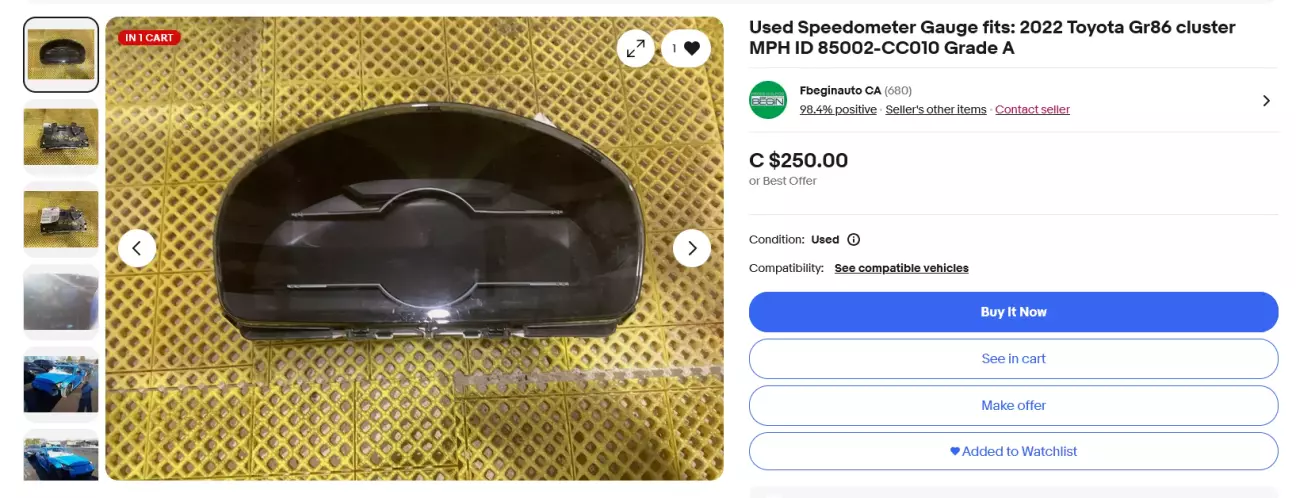
Task: Expand seller details chevron arrow
Action: 1266,100
